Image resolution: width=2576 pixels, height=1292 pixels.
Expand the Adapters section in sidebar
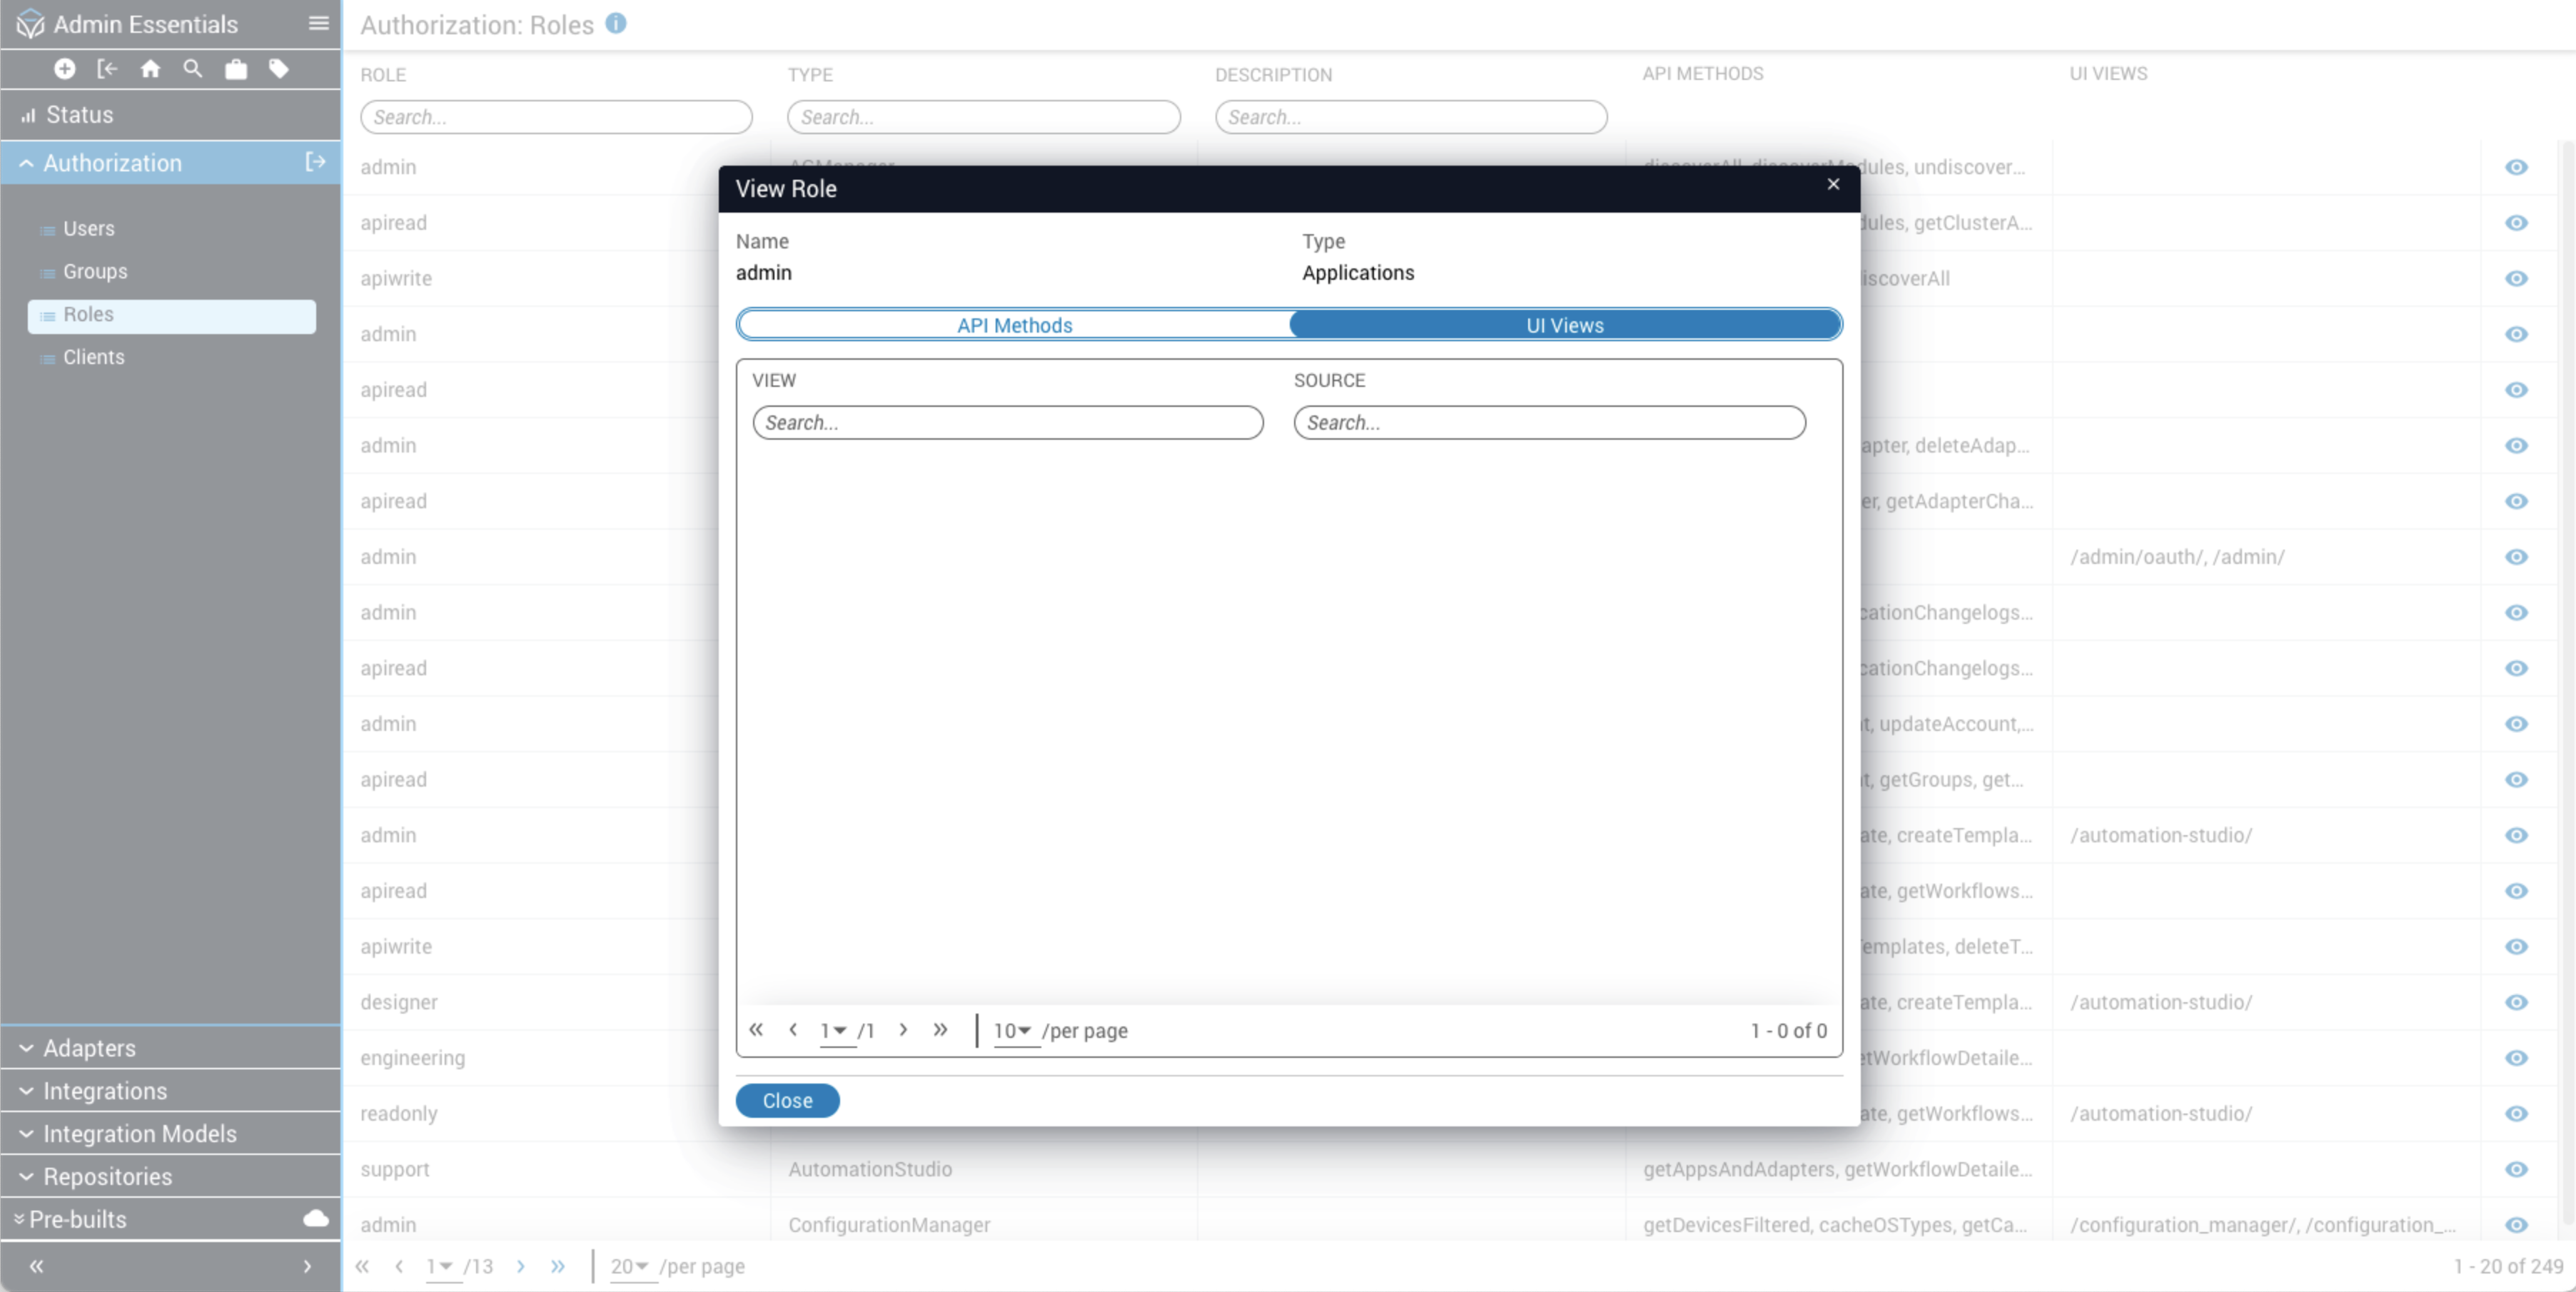pos(88,1047)
